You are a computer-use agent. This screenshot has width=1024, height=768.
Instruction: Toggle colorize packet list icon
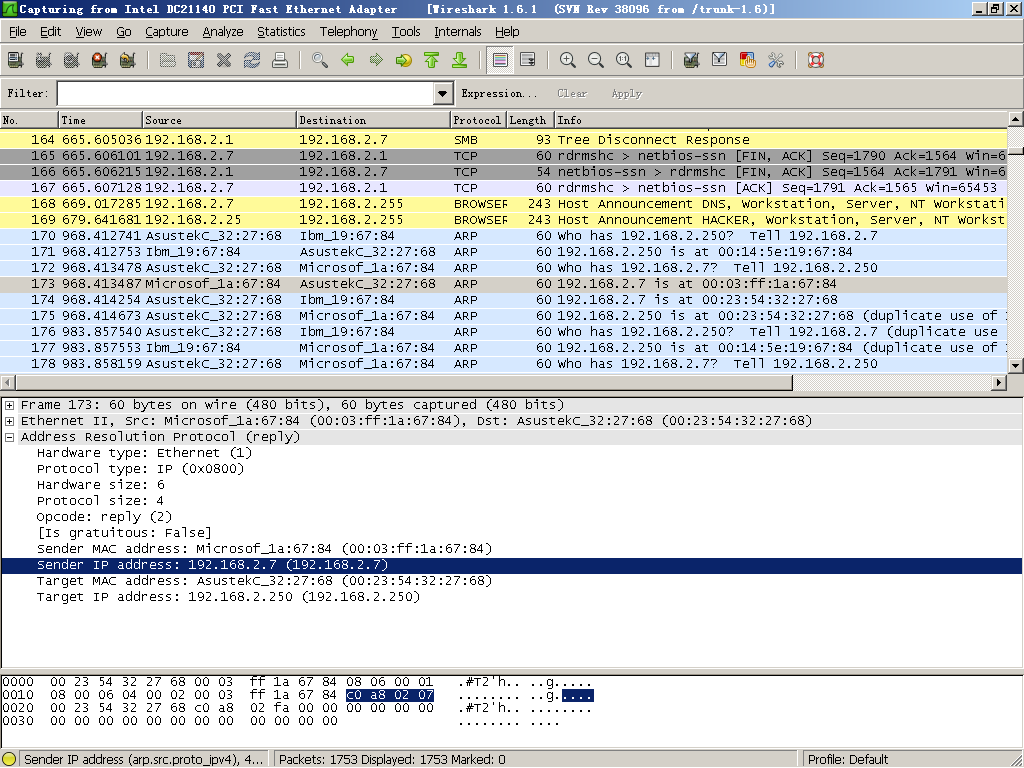[500, 61]
